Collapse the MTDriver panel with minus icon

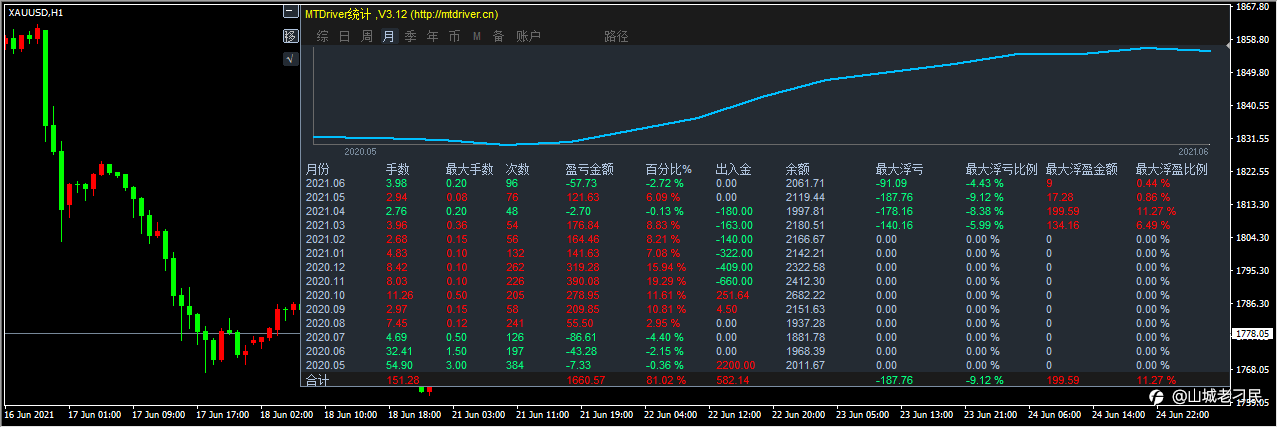[290, 14]
